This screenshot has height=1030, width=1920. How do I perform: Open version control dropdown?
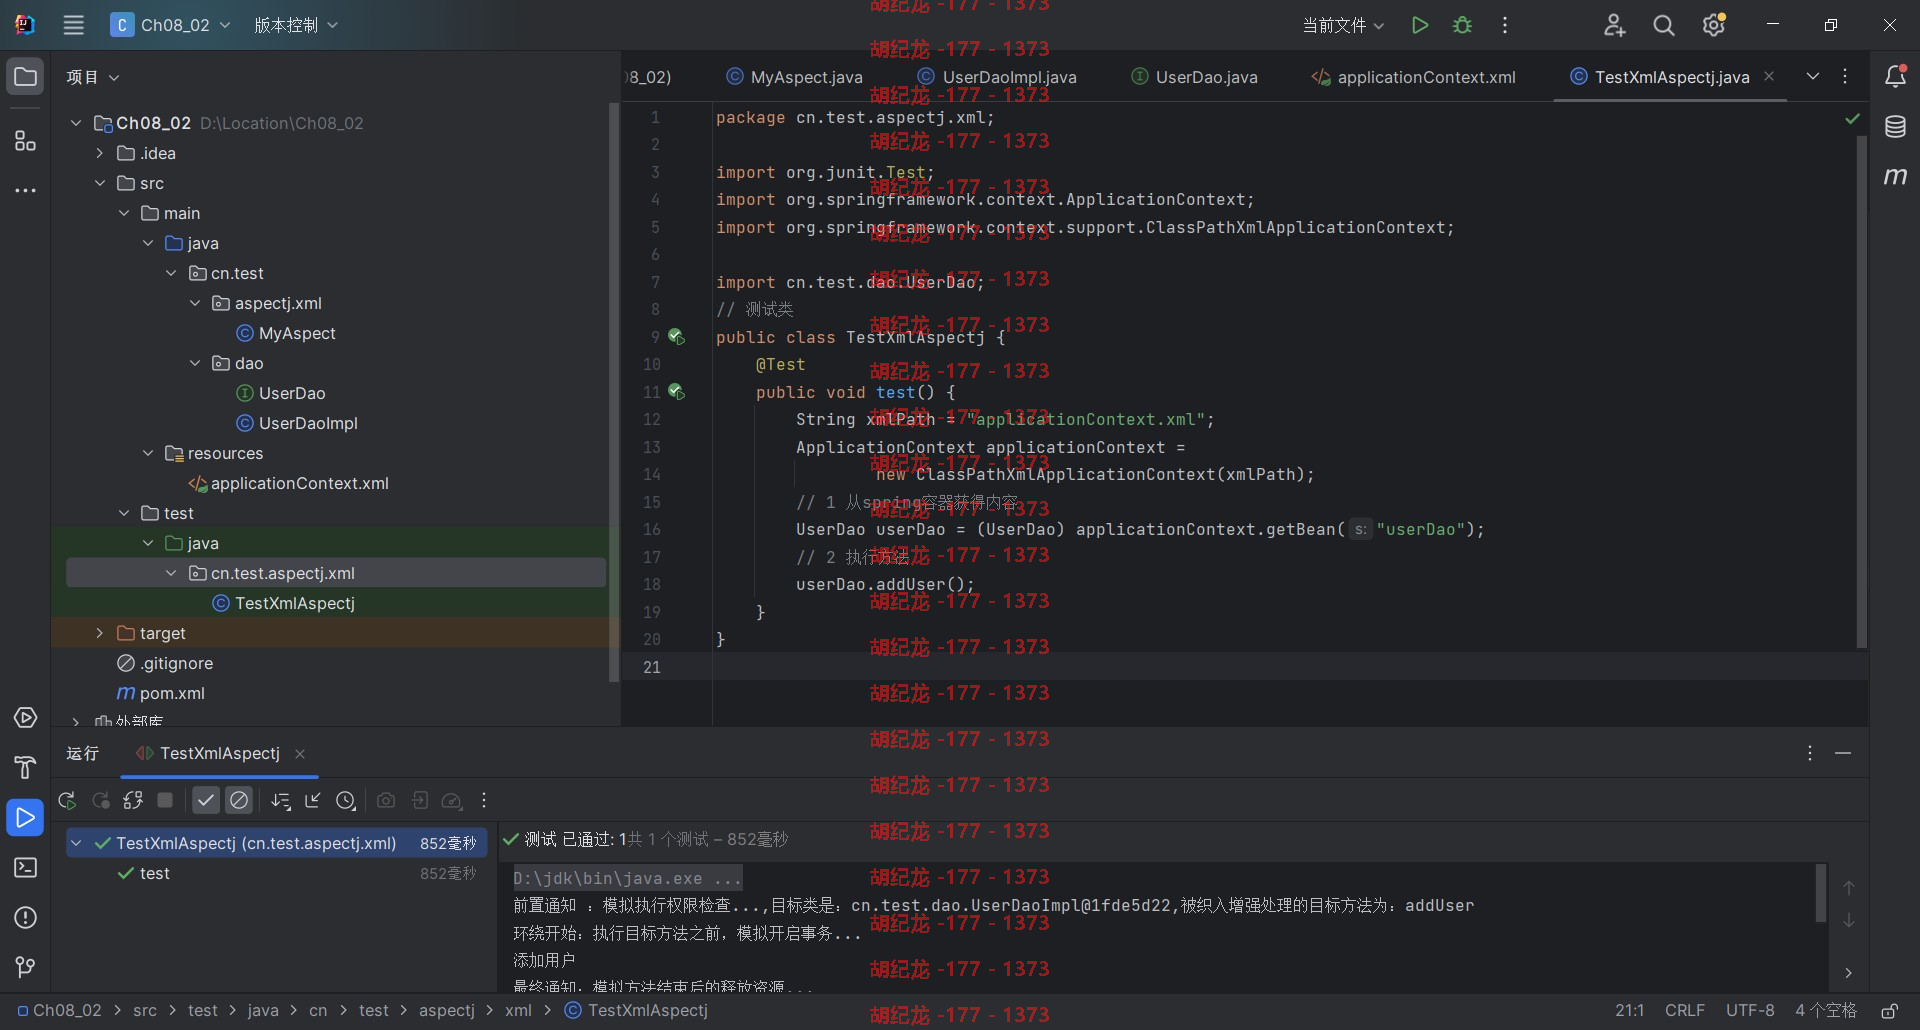[296, 25]
